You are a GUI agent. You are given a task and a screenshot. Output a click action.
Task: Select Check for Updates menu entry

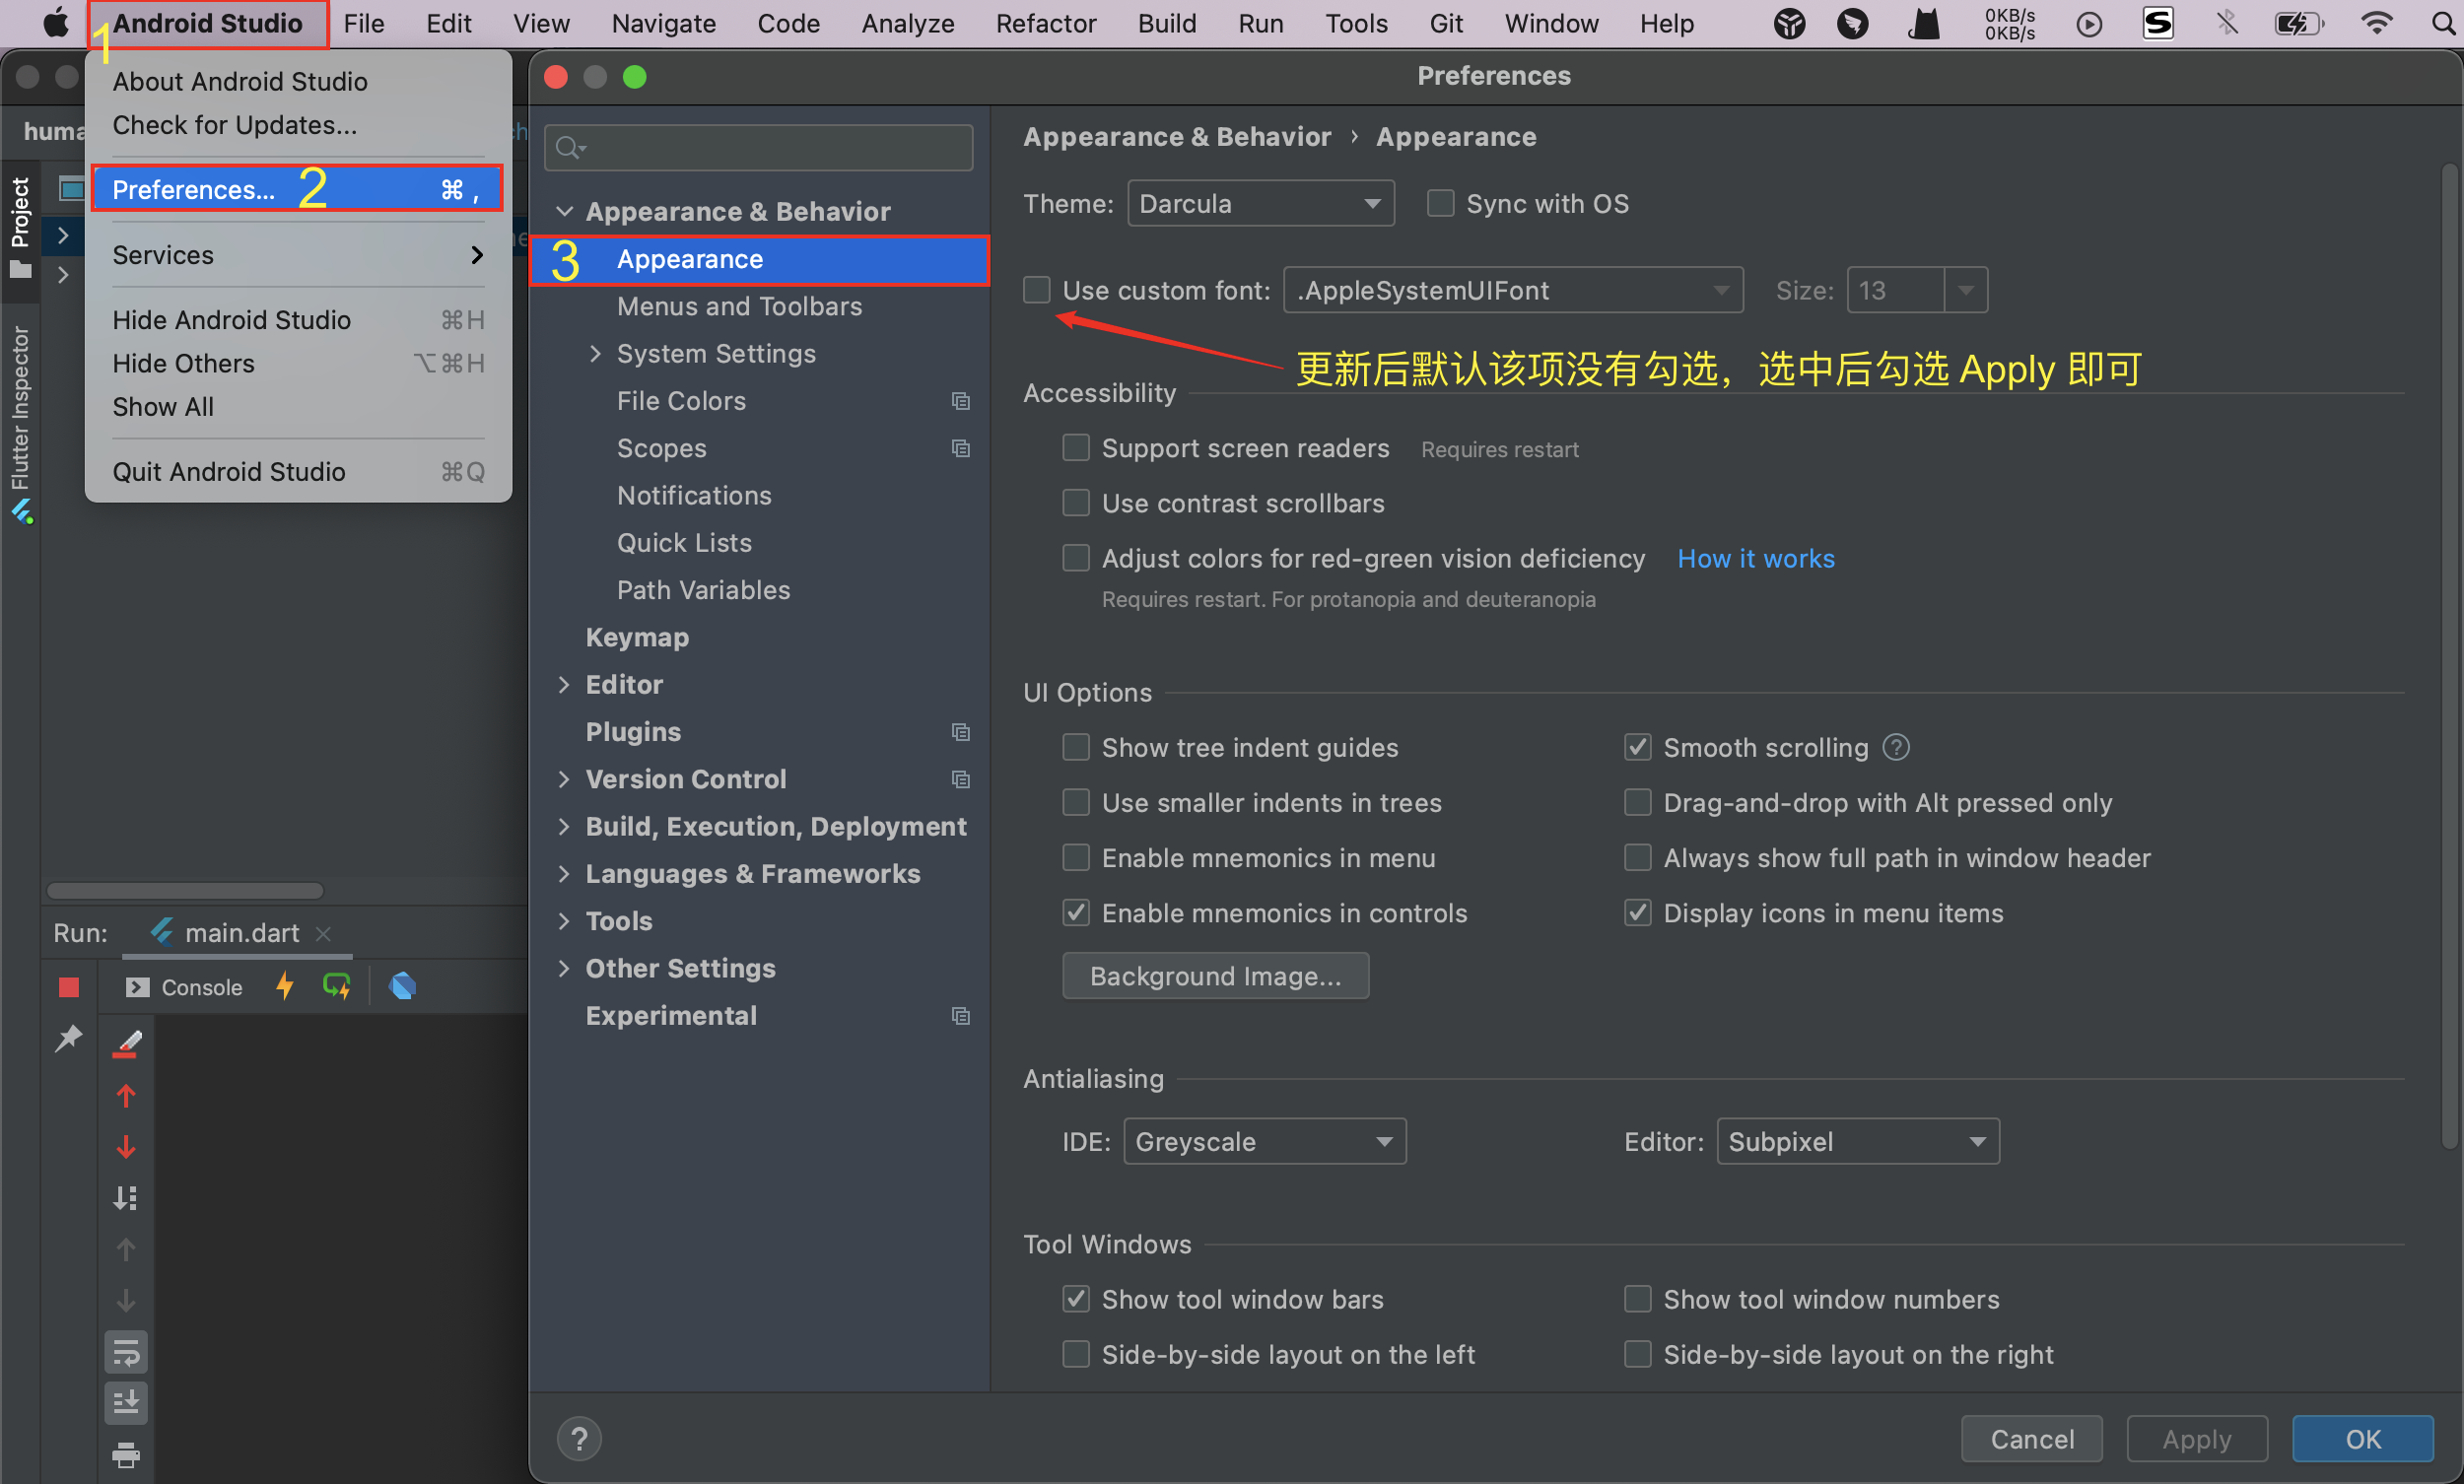point(234,125)
